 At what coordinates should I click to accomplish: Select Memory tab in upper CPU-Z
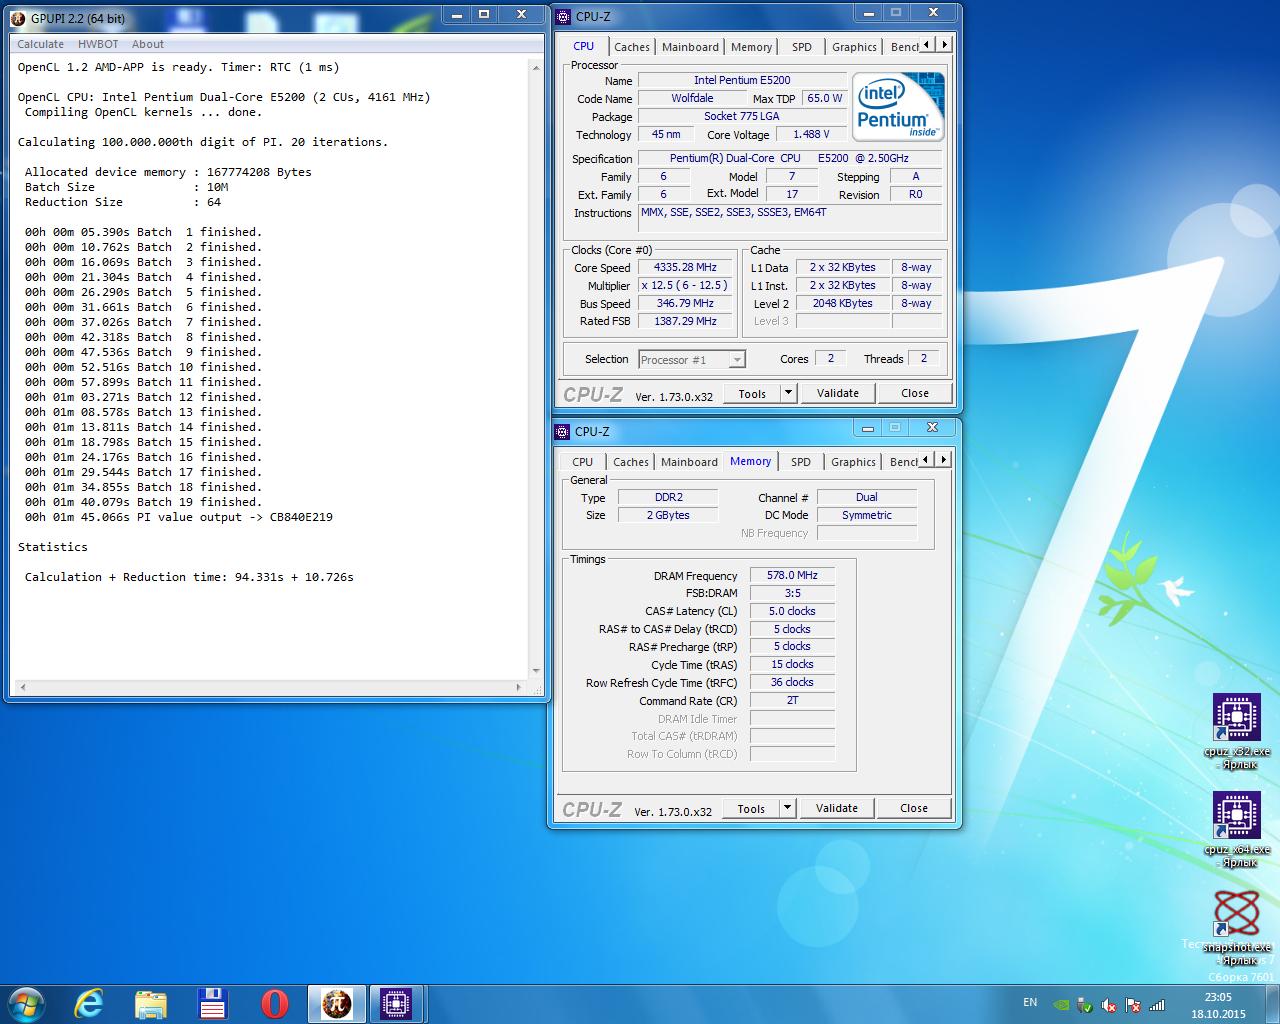click(x=751, y=47)
